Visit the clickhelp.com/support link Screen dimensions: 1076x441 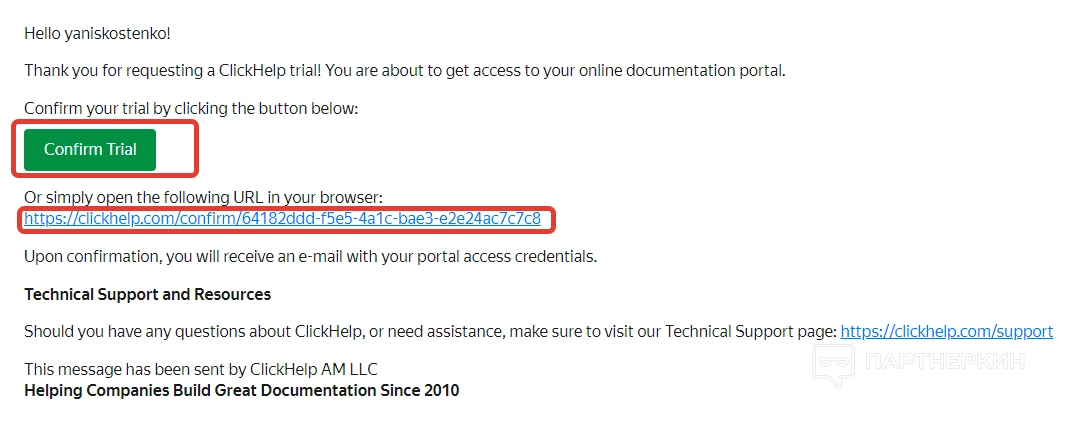pyautogui.click(x=946, y=331)
